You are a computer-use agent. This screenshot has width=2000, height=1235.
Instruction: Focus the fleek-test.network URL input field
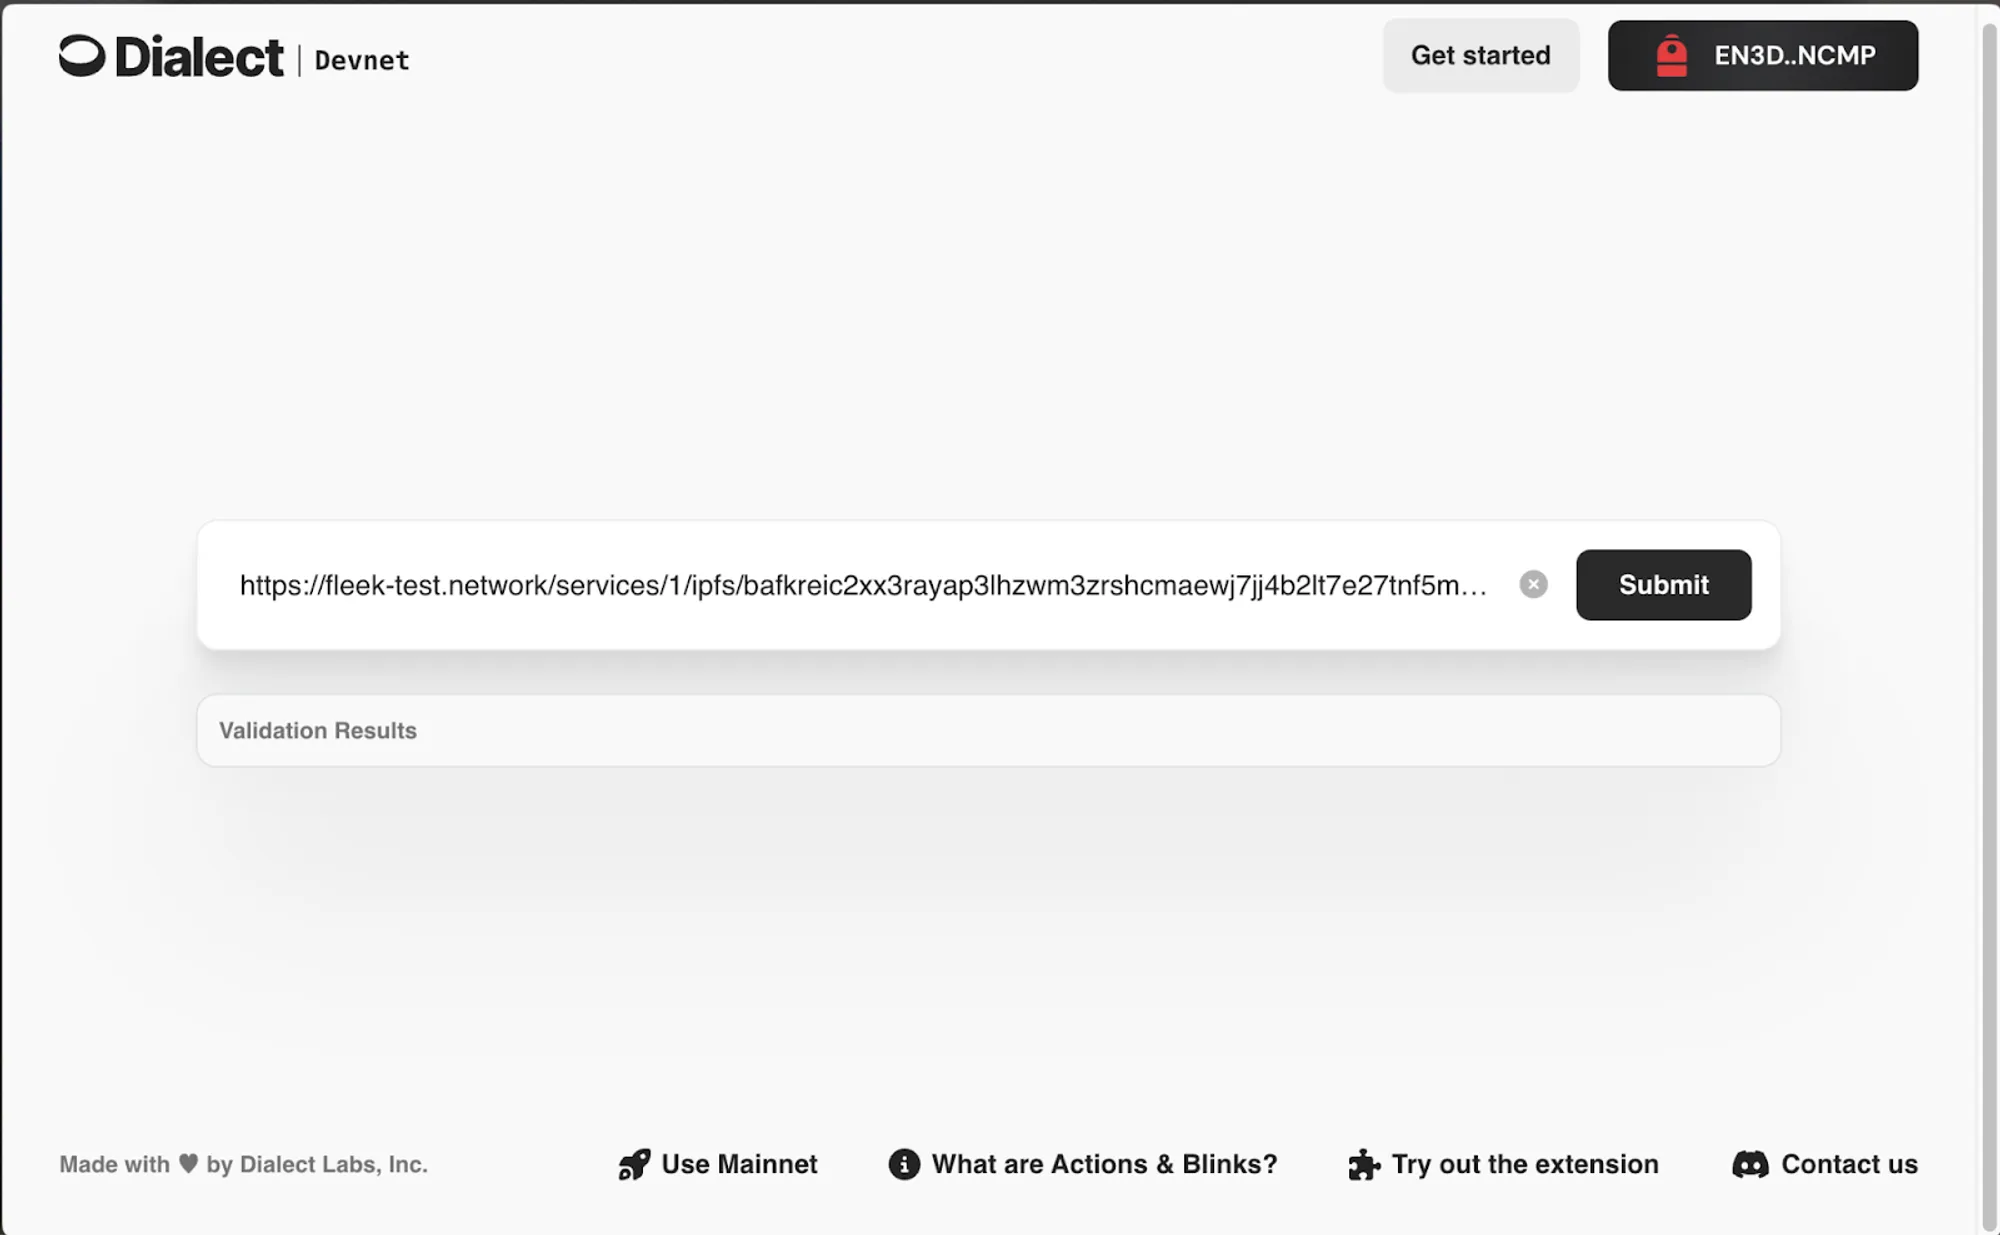tap(862, 586)
